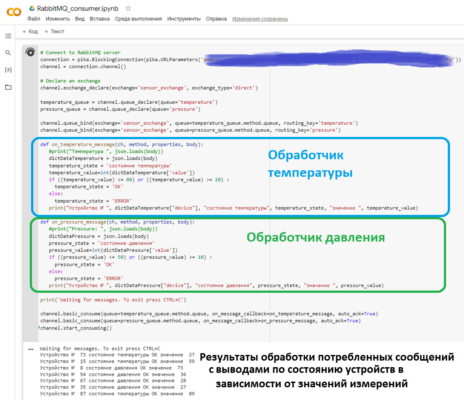The height and width of the screenshot is (400, 464).
Task: Click the 'def on_temperature_message' line
Action: tap(122, 144)
